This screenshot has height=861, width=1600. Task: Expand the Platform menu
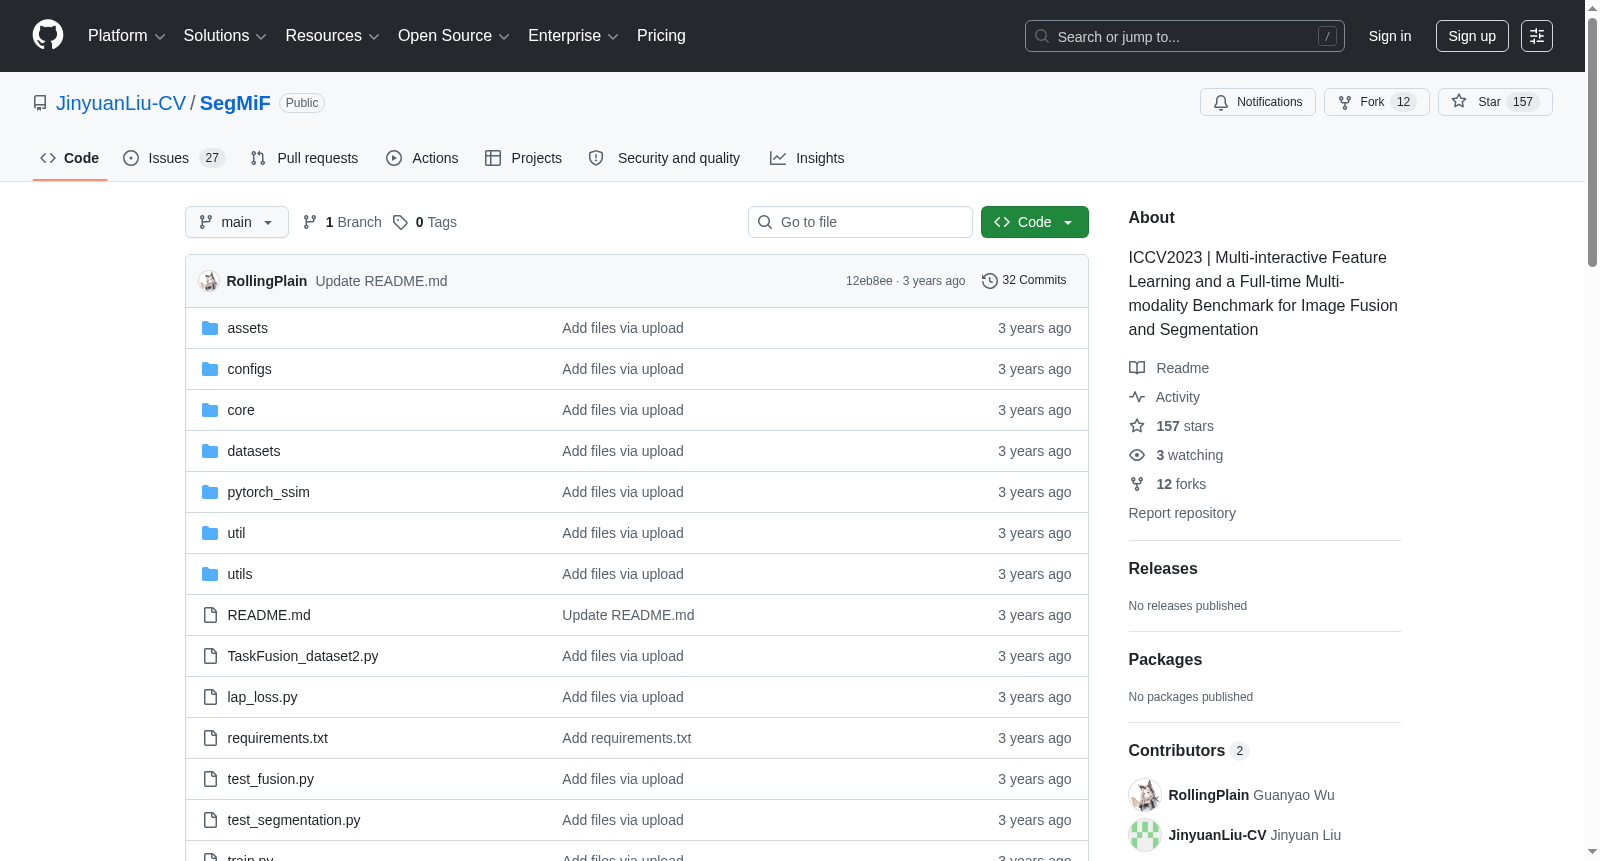127,36
